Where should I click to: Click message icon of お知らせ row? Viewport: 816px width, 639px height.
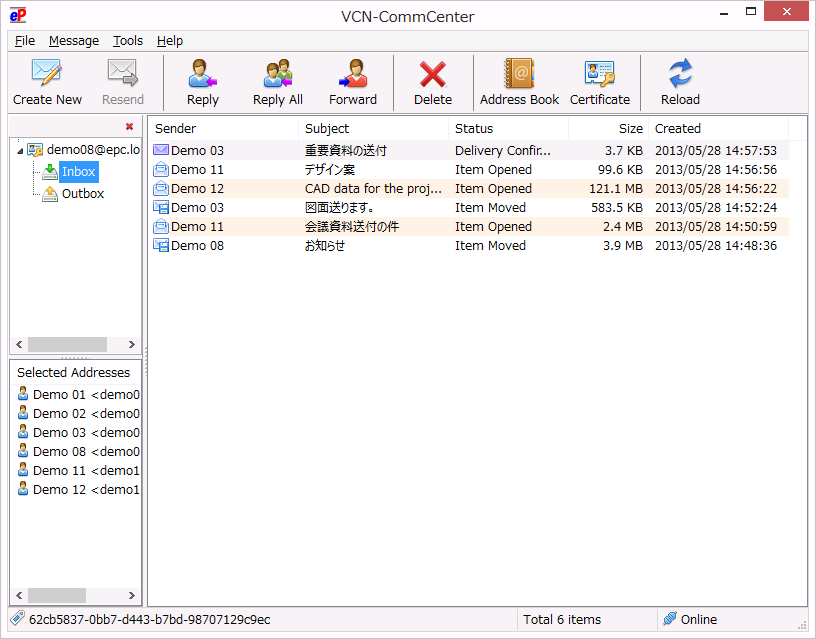161,245
